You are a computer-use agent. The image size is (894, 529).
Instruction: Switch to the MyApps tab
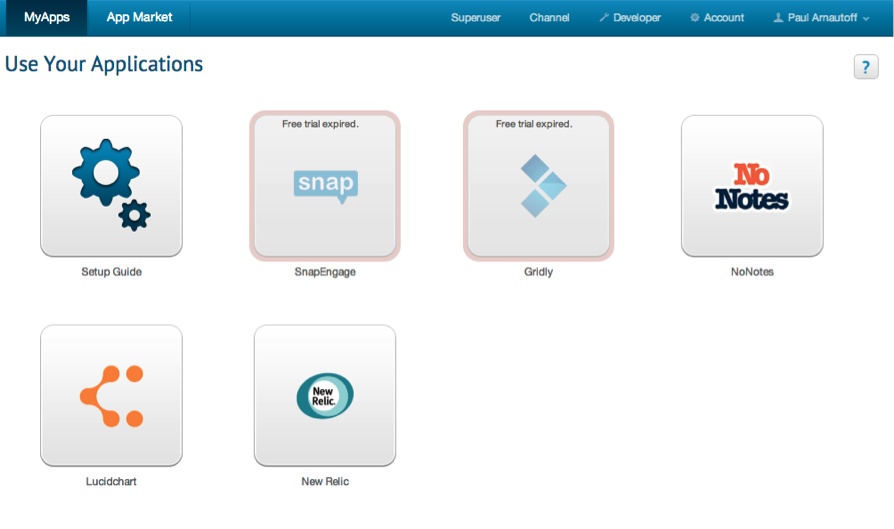point(47,18)
